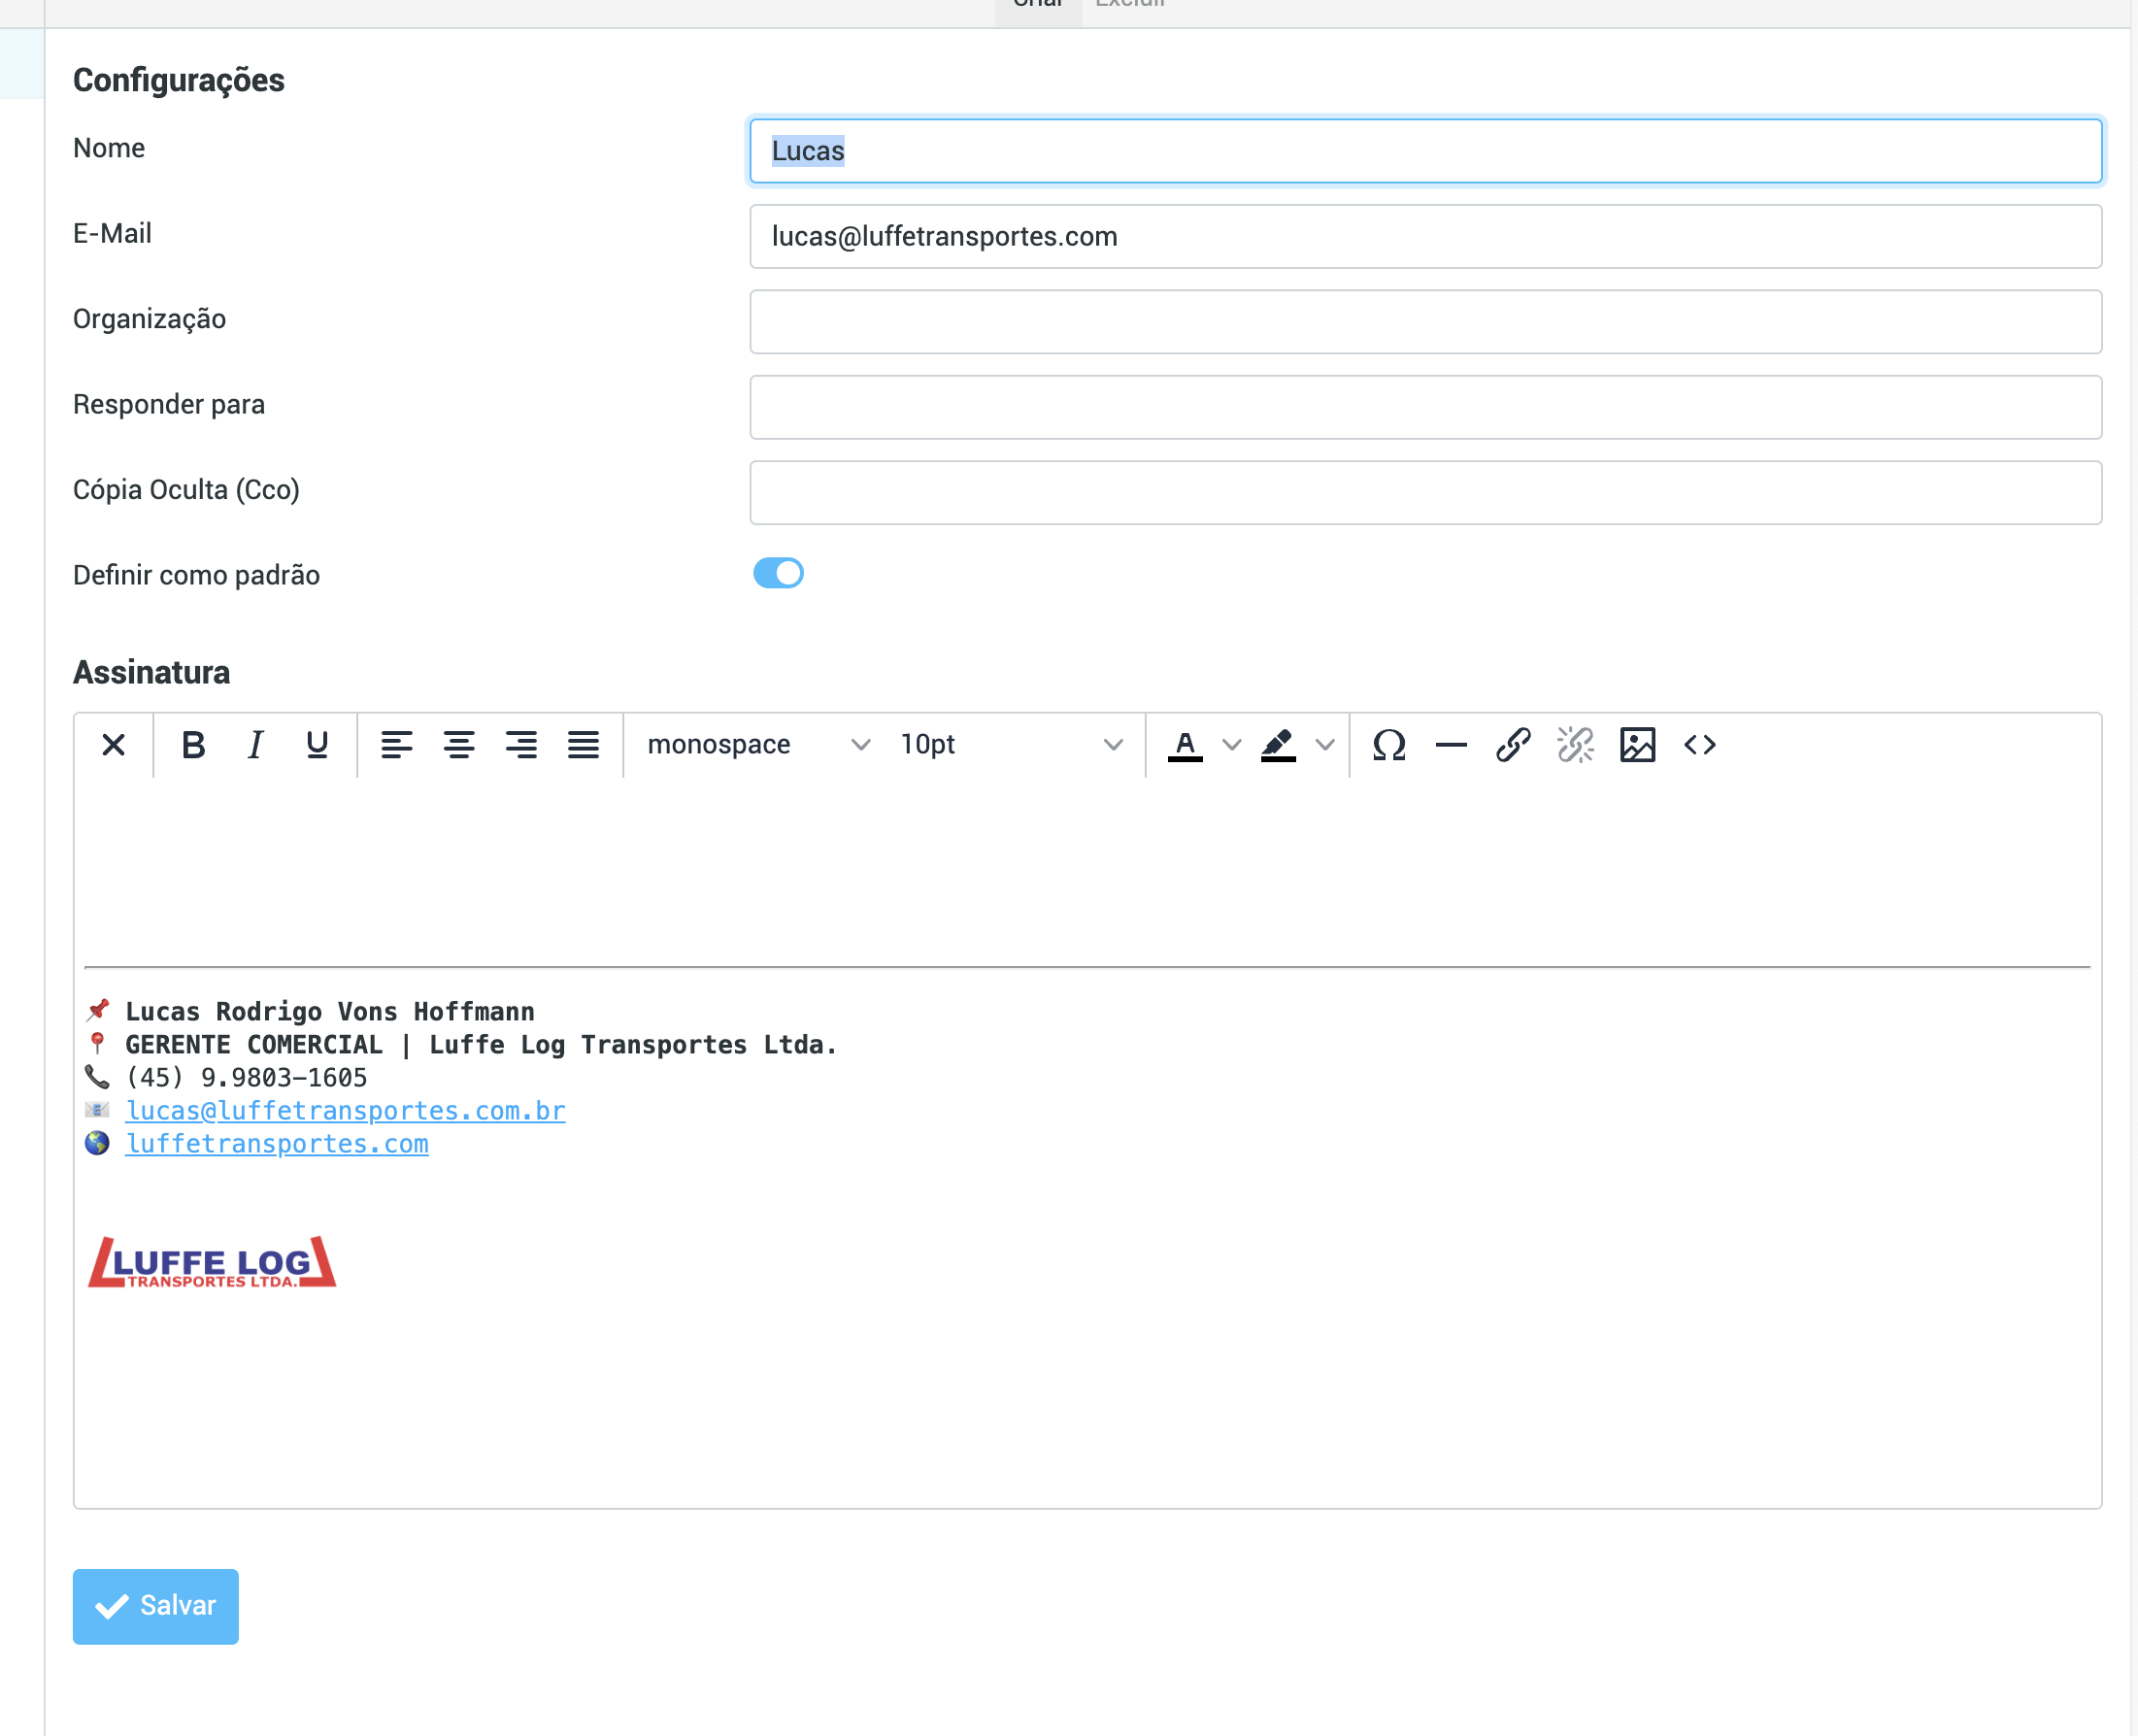Align signature text left

tap(397, 745)
